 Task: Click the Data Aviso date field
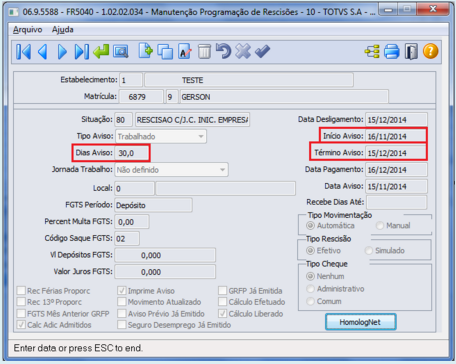[396, 186]
